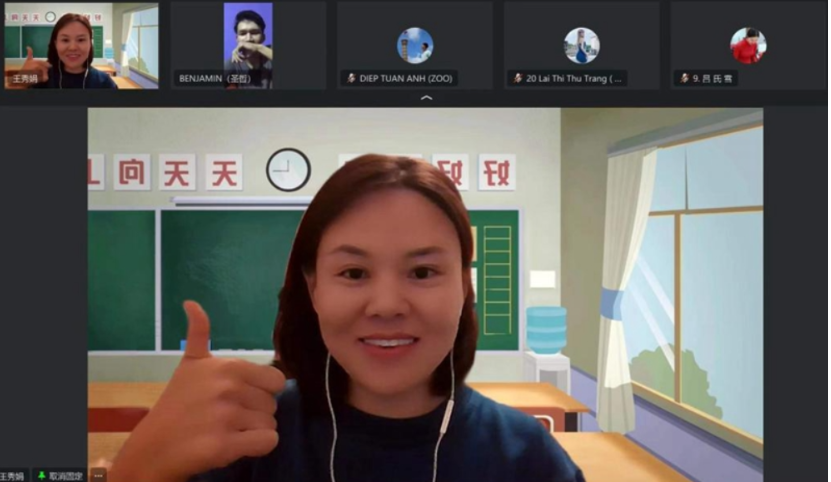Click the muted mic icon beside 20 Lai Thi Thu Trang
Image resolution: width=831 pixels, height=482 pixels.
(x=518, y=78)
